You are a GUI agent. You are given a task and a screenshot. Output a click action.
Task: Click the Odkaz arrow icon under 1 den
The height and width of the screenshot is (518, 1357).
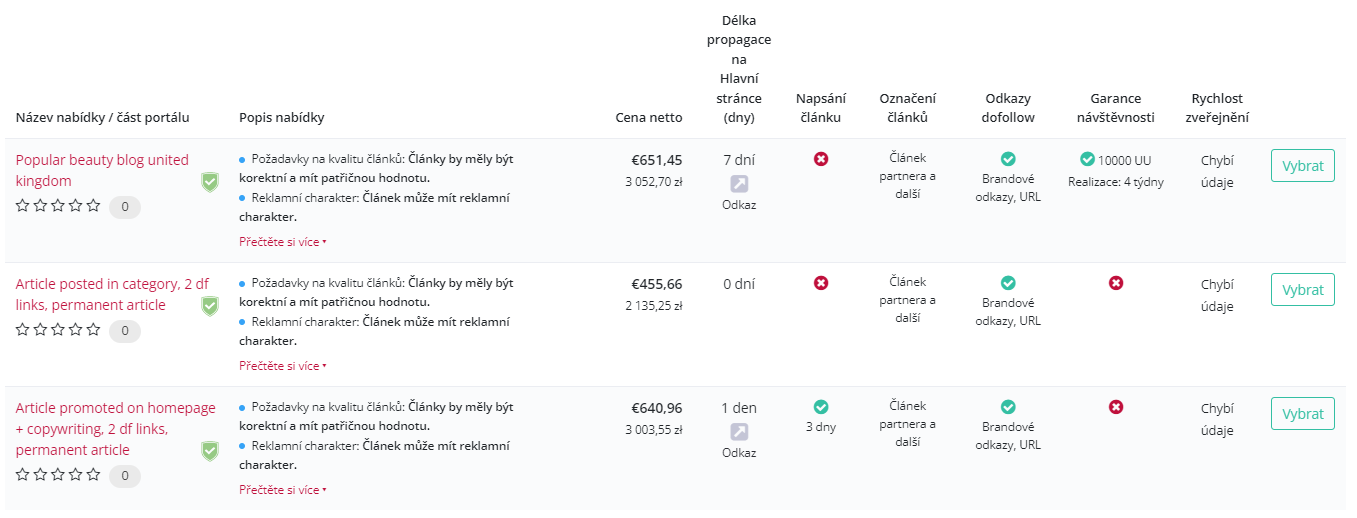[739, 432]
